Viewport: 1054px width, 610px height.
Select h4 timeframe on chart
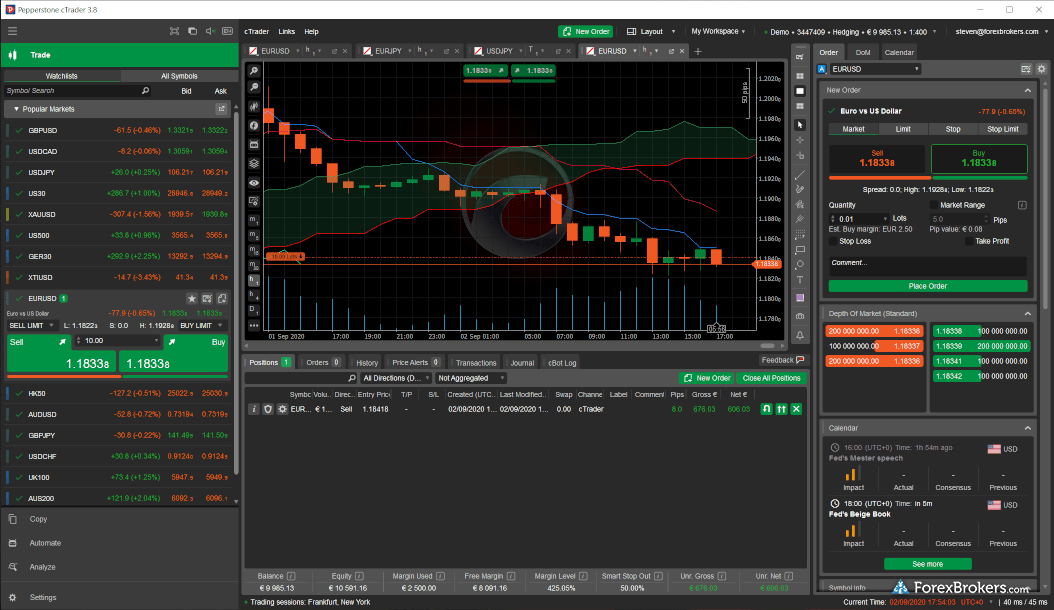pos(254,295)
